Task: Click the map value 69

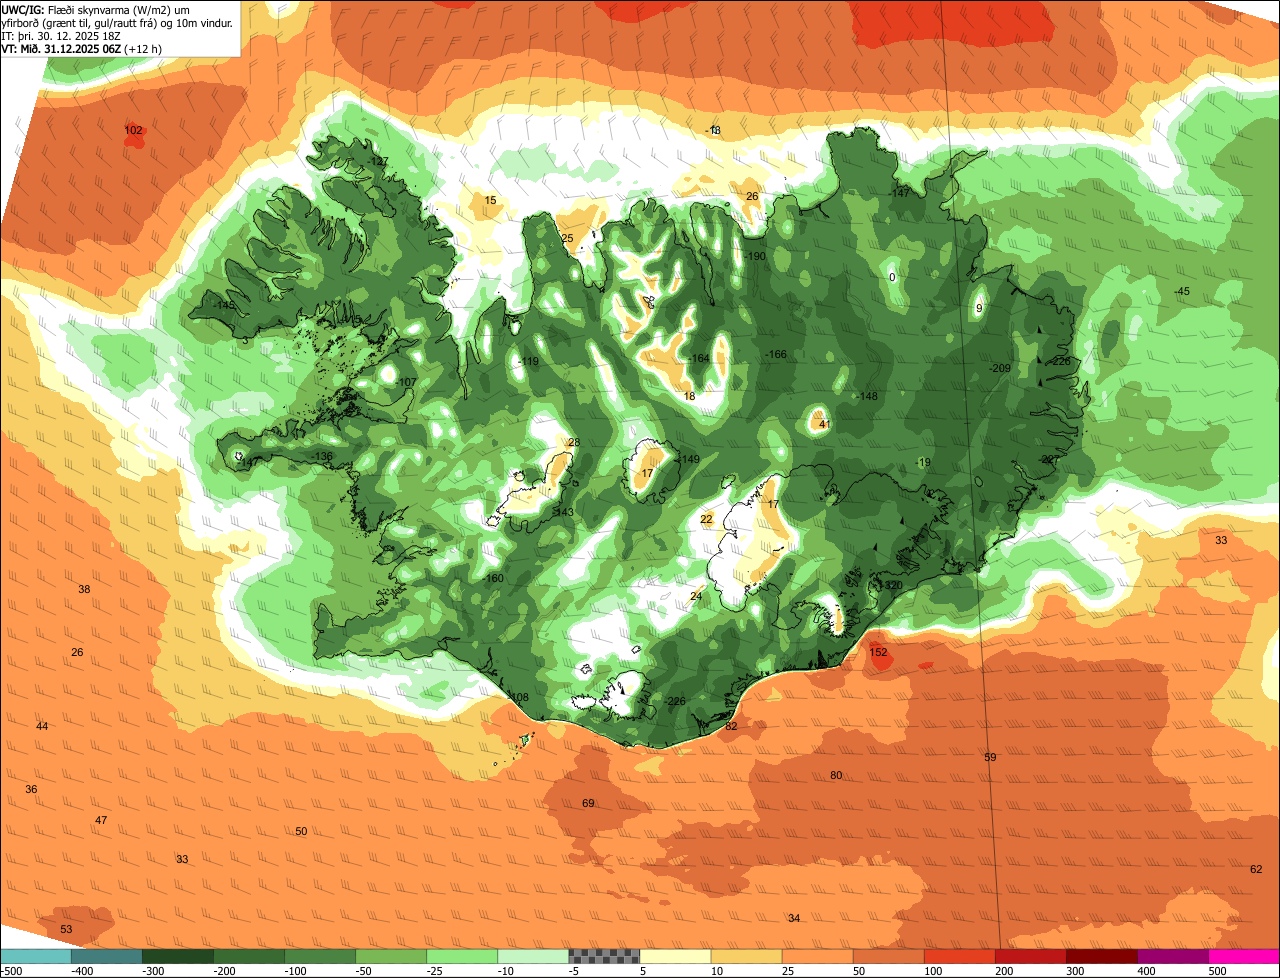Action: point(588,804)
